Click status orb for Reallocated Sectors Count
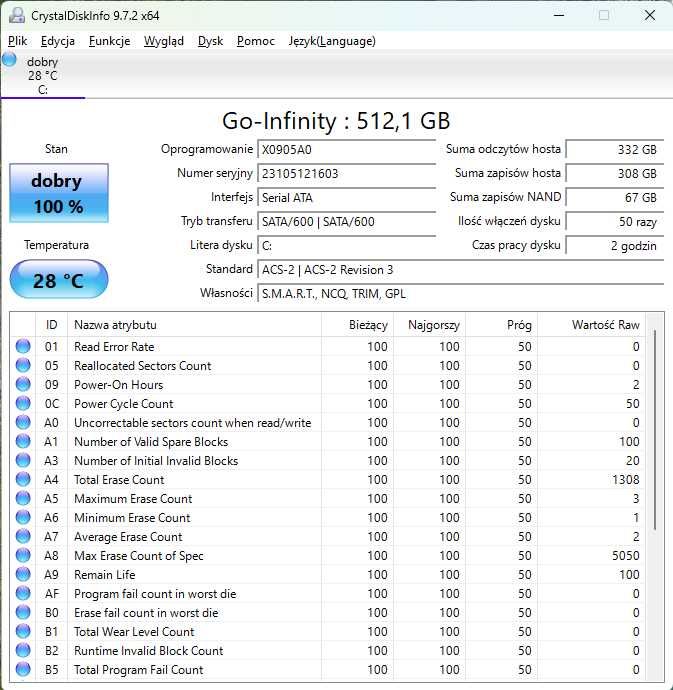This screenshot has width=673, height=690. coord(23,365)
